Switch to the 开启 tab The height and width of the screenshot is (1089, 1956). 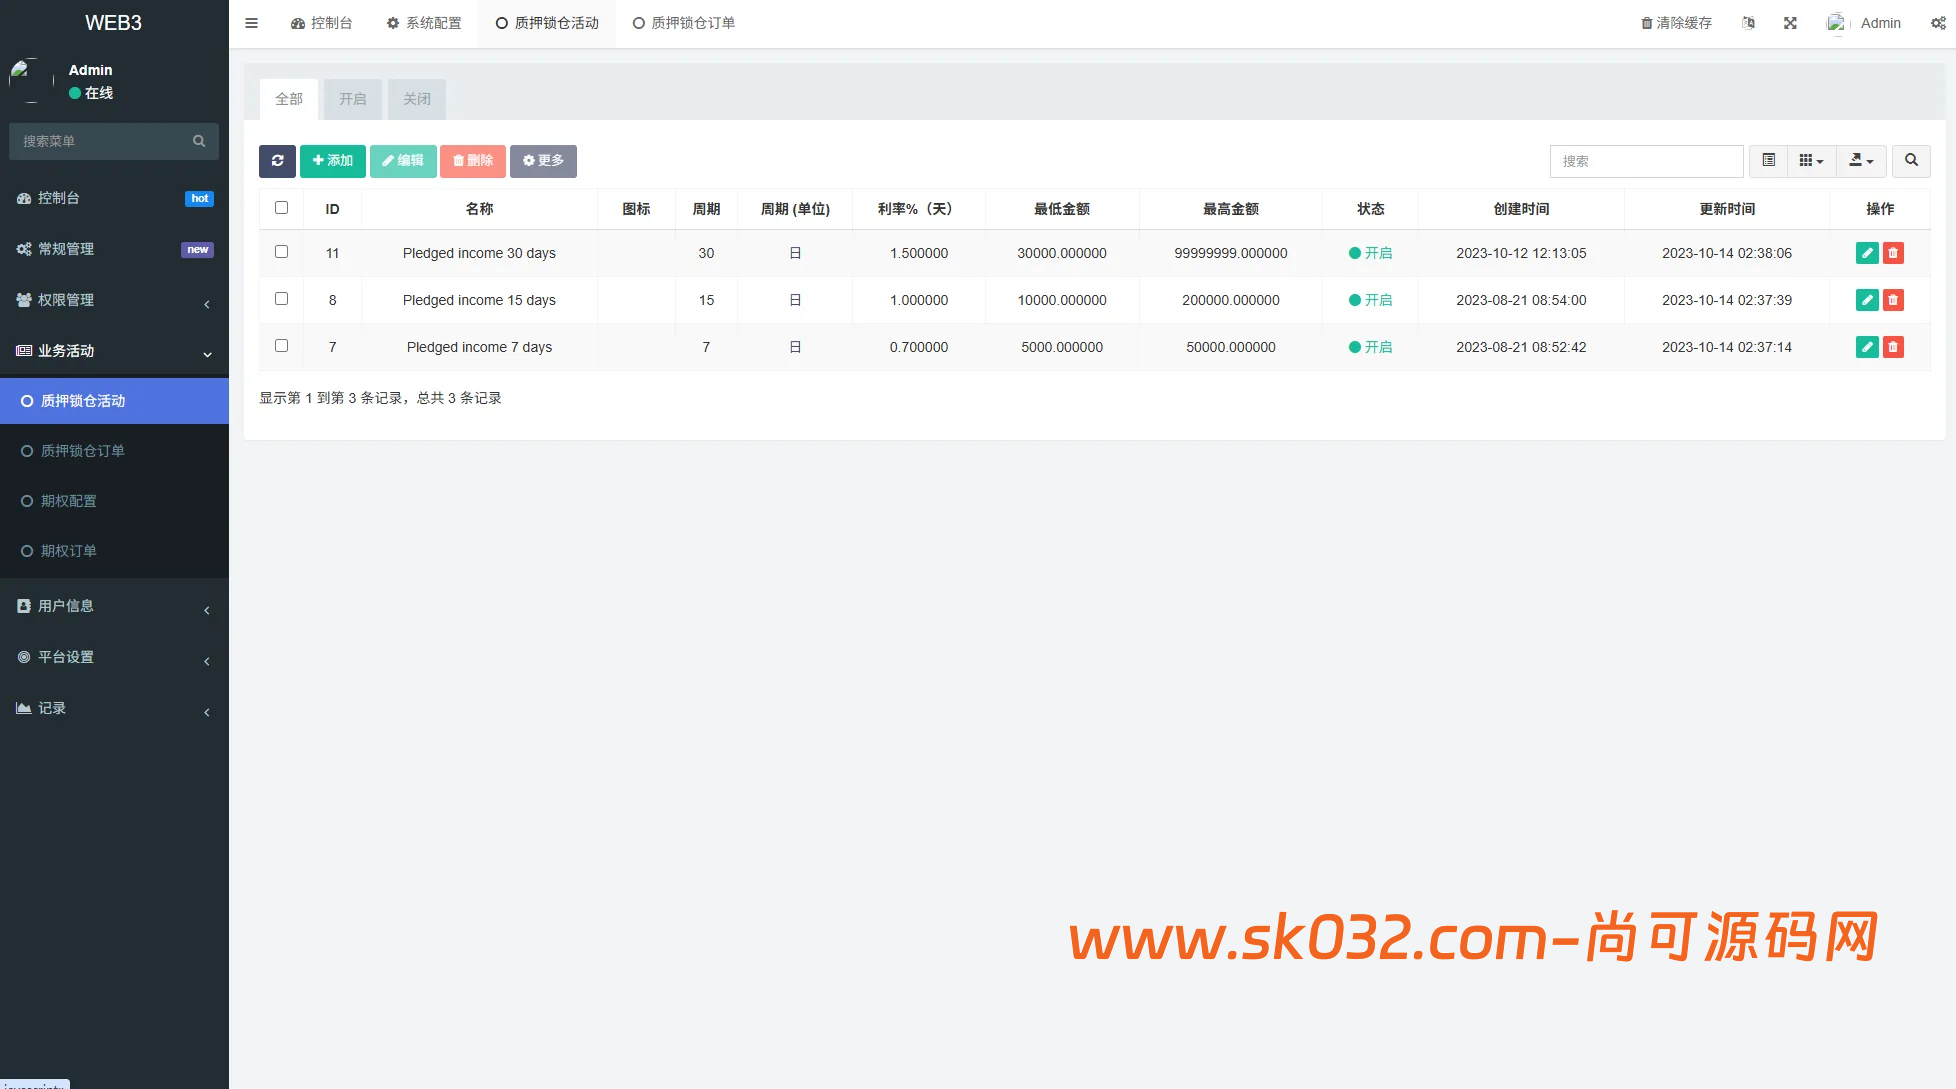(352, 99)
